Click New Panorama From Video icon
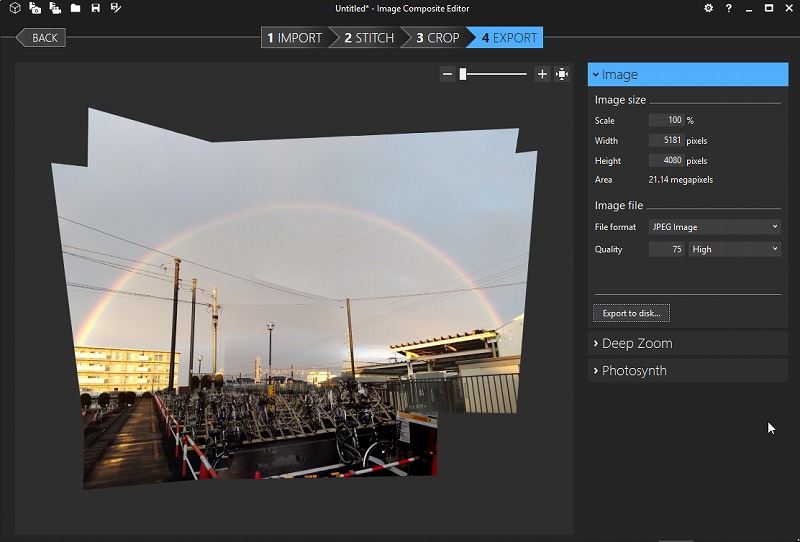The width and height of the screenshot is (800, 542). [55, 8]
